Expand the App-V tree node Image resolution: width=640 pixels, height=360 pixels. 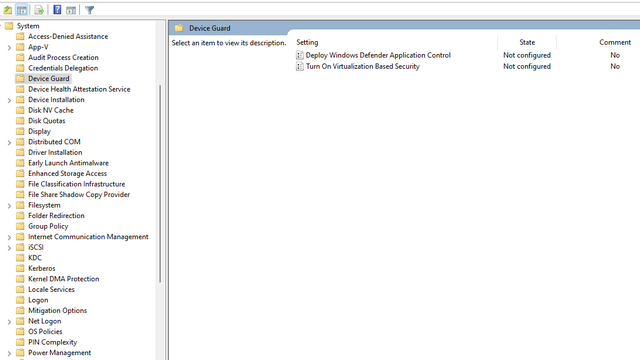[x=9, y=47]
